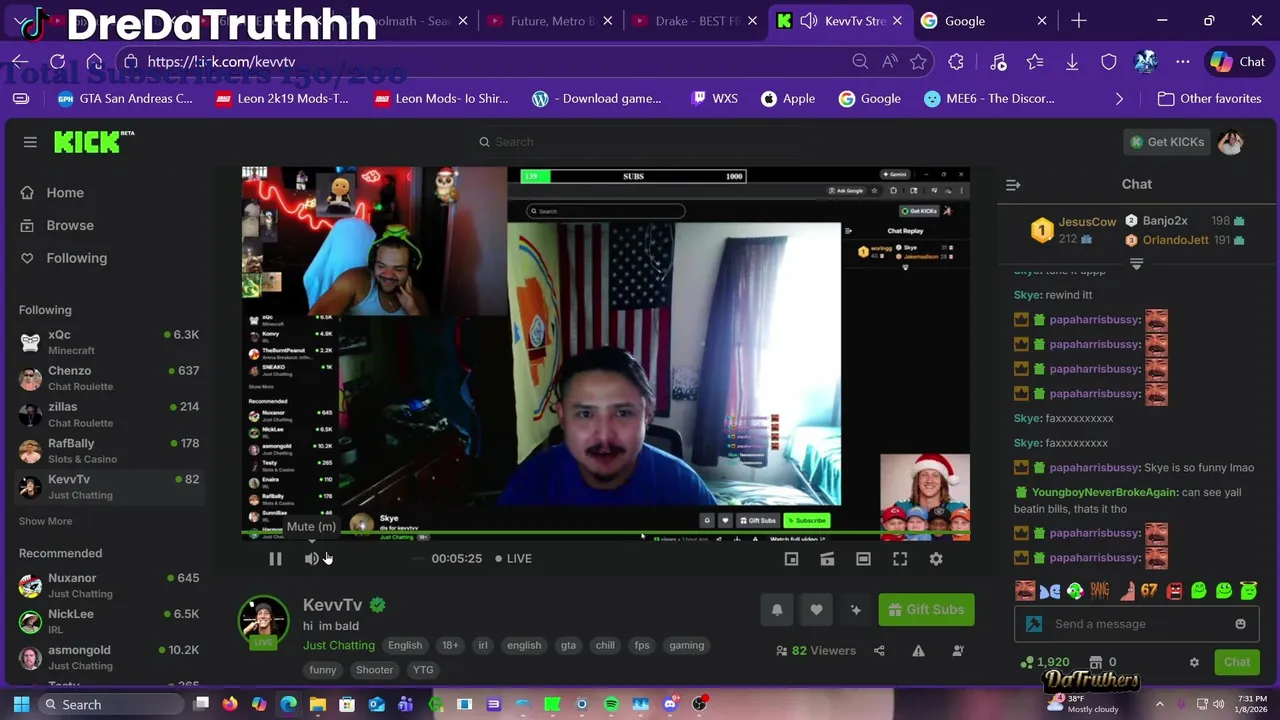The height and width of the screenshot is (720, 1280).
Task: Open WXS bookmark
Action: pyautogui.click(x=714, y=99)
